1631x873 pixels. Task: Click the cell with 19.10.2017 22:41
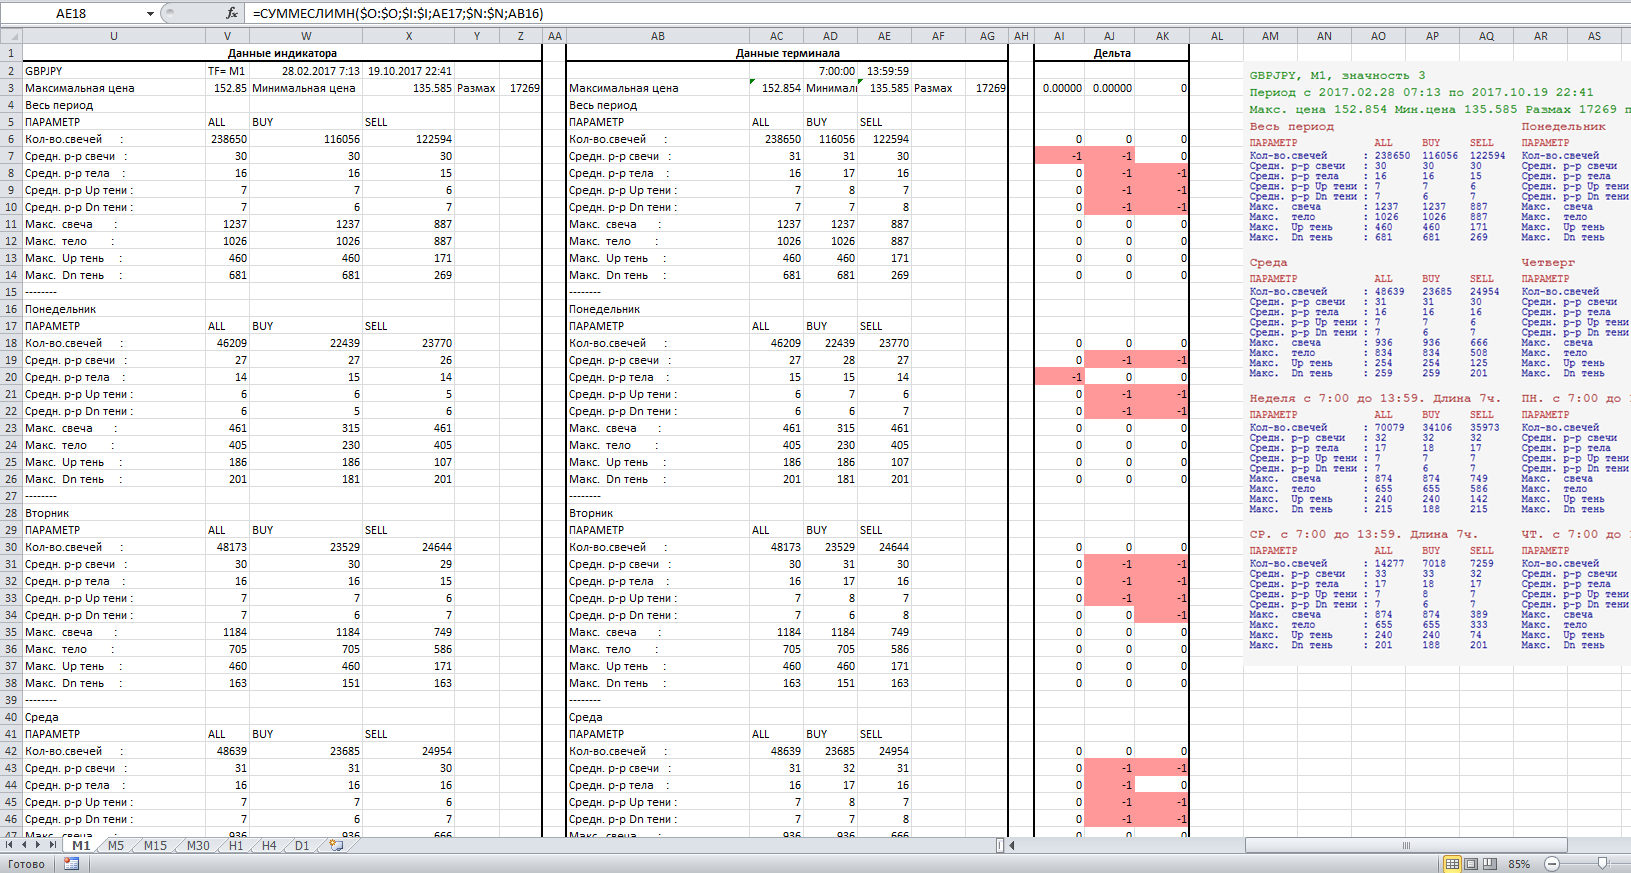(408, 71)
